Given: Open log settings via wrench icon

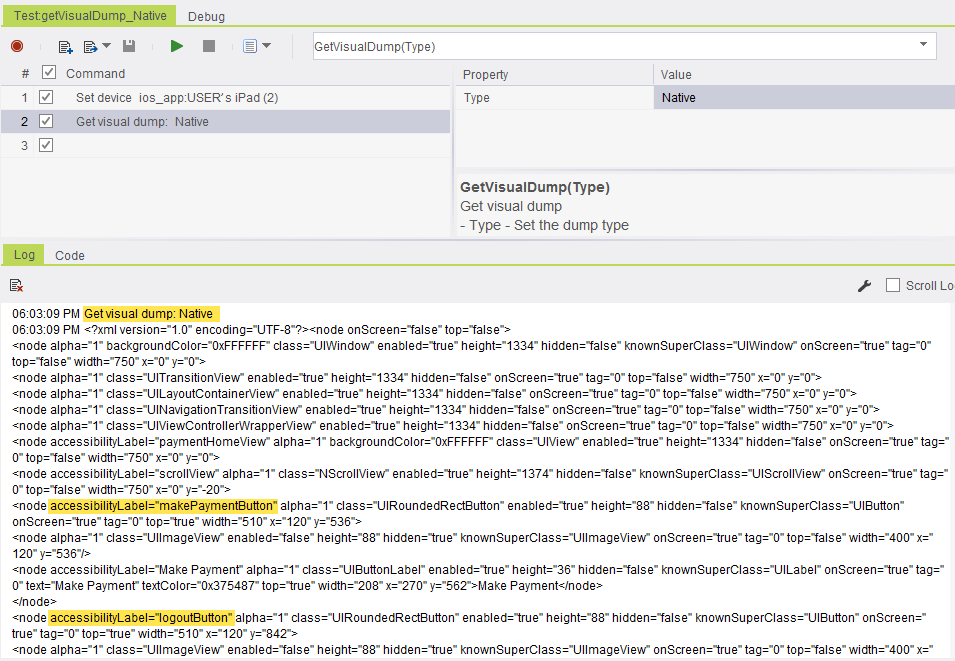Looking at the screenshot, I should click(865, 286).
